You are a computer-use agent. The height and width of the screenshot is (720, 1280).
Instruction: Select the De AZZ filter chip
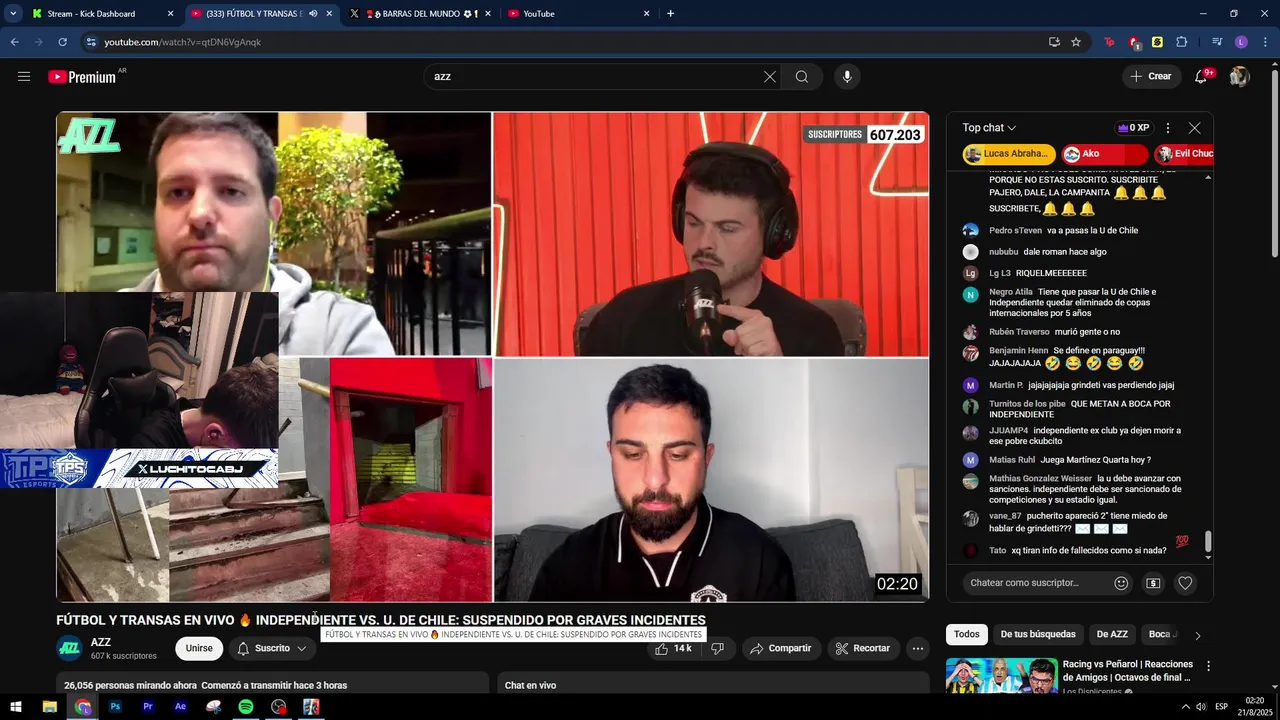click(x=1112, y=635)
